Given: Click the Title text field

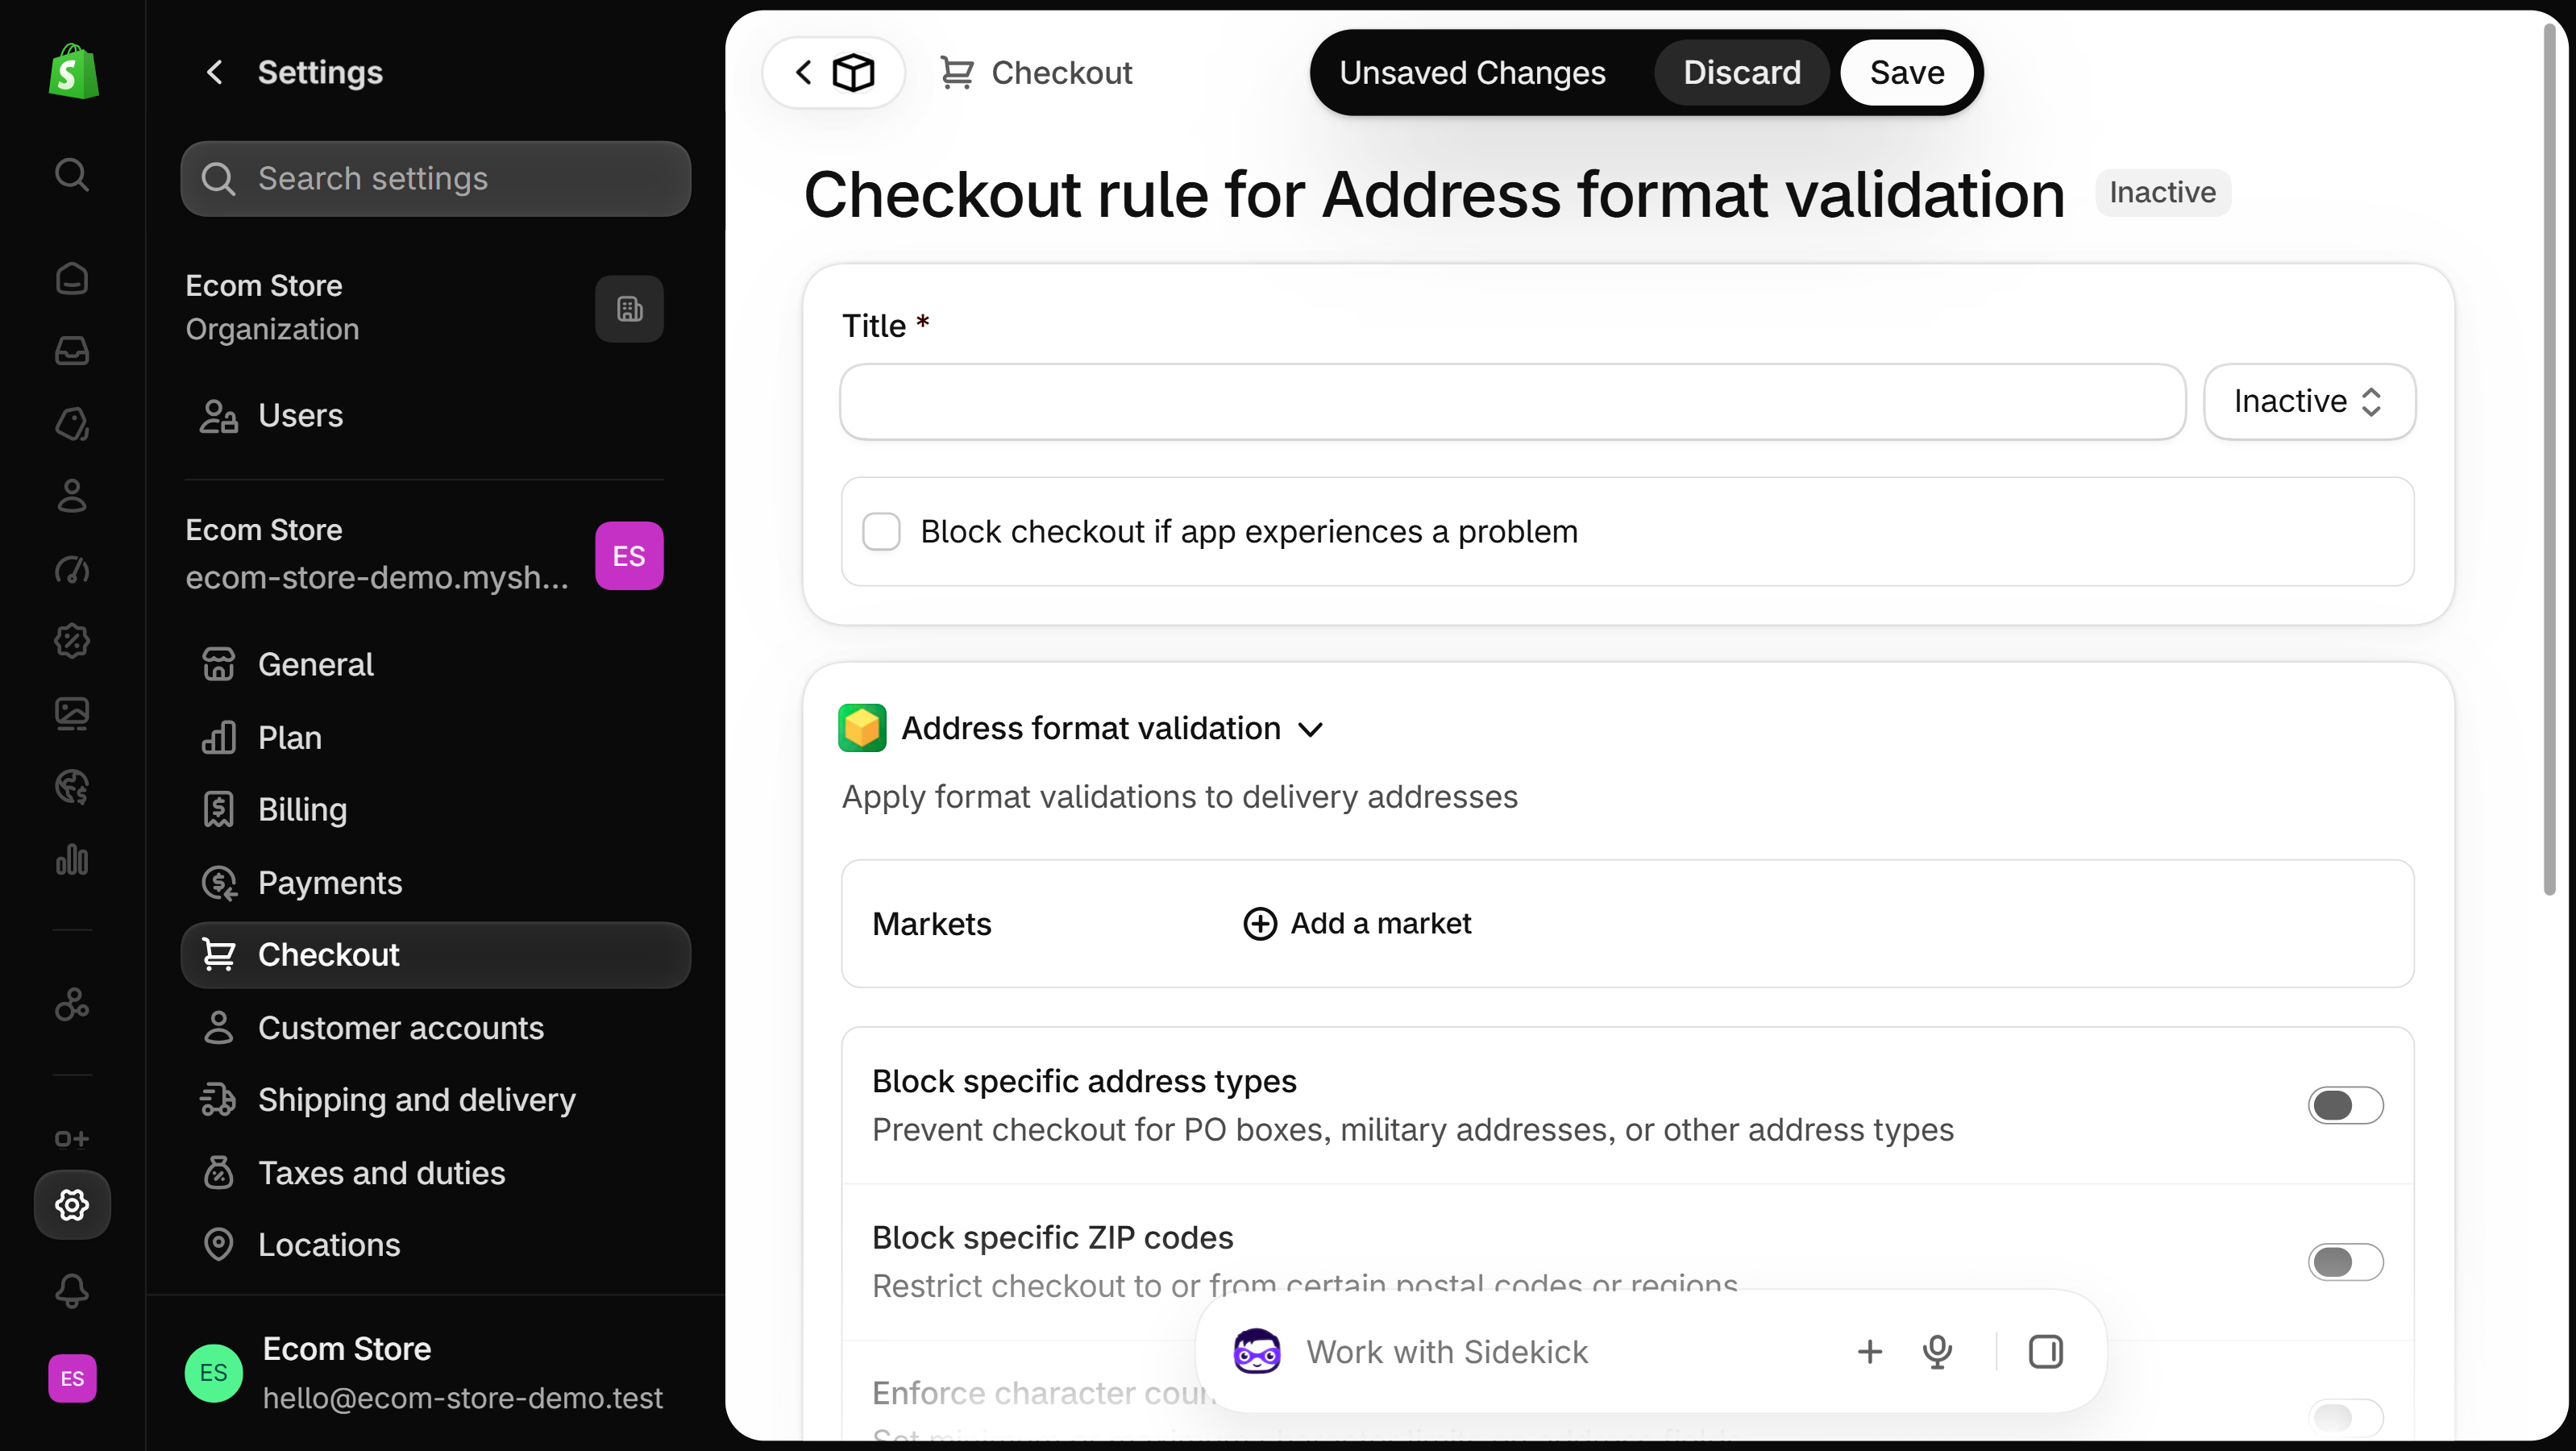Looking at the screenshot, I should click(x=1512, y=402).
